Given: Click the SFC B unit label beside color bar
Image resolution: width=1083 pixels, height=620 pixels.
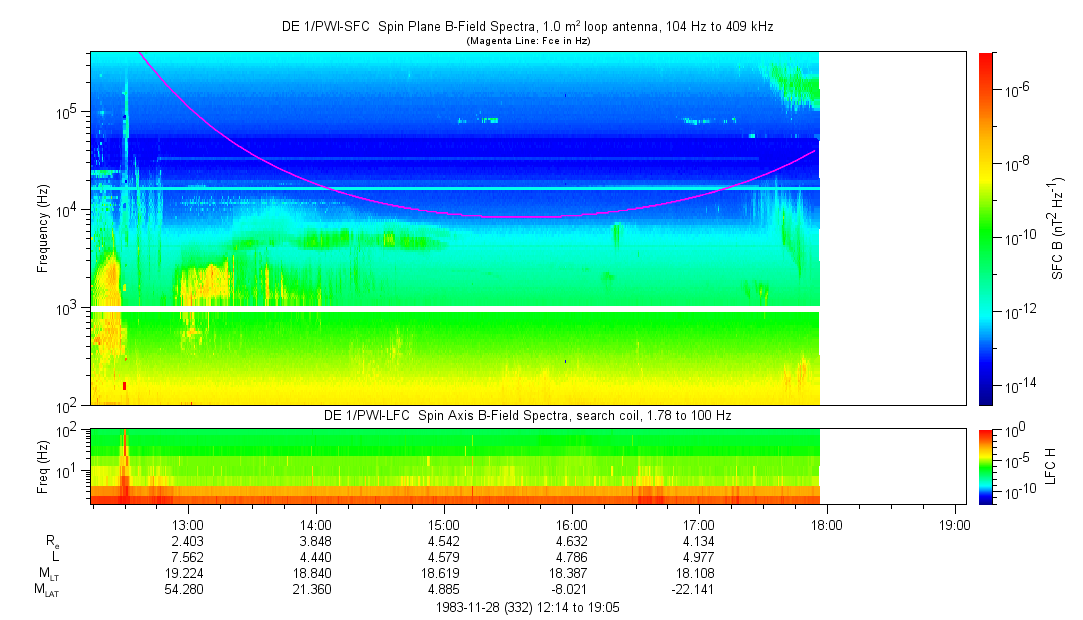Looking at the screenshot, I should (1059, 228).
